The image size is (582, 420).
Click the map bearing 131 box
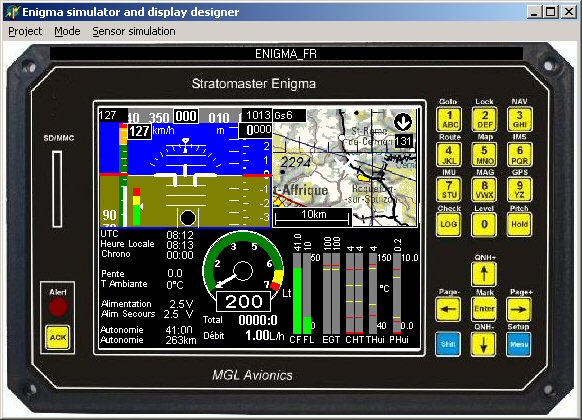403,141
